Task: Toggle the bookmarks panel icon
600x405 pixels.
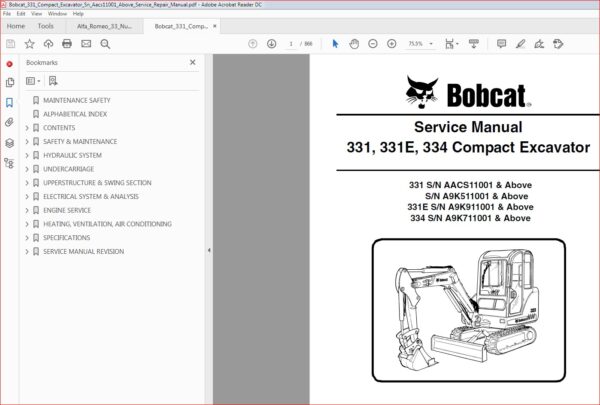Action: coord(10,103)
